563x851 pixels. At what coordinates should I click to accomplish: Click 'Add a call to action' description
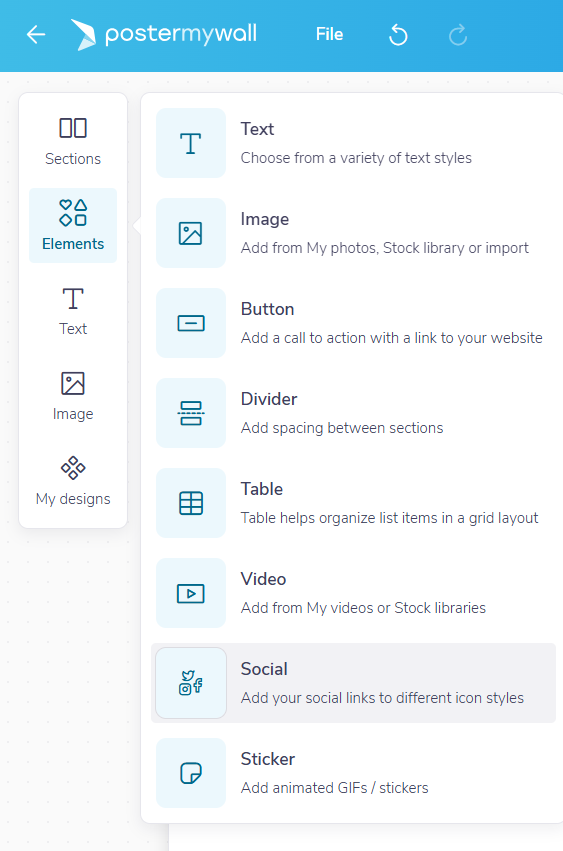pos(391,338)
